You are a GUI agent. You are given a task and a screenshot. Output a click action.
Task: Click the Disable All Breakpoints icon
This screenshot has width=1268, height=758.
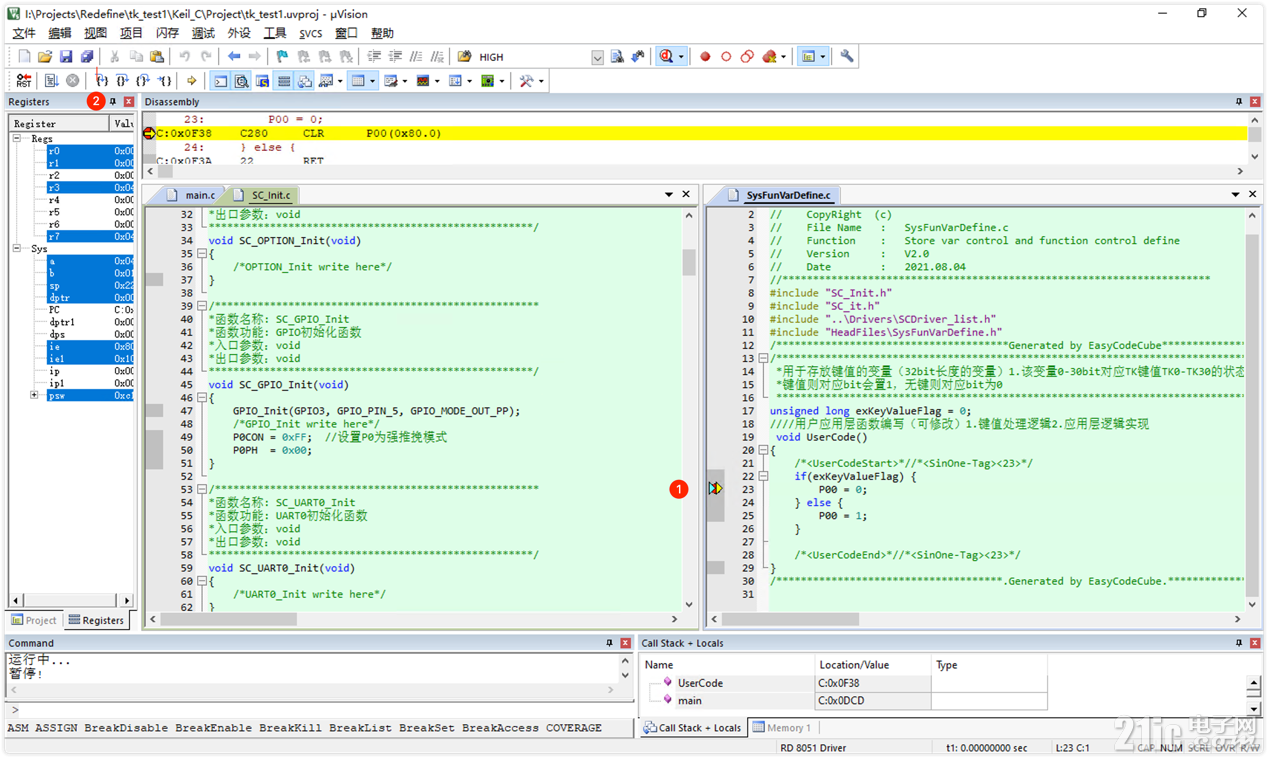(747, 57)
